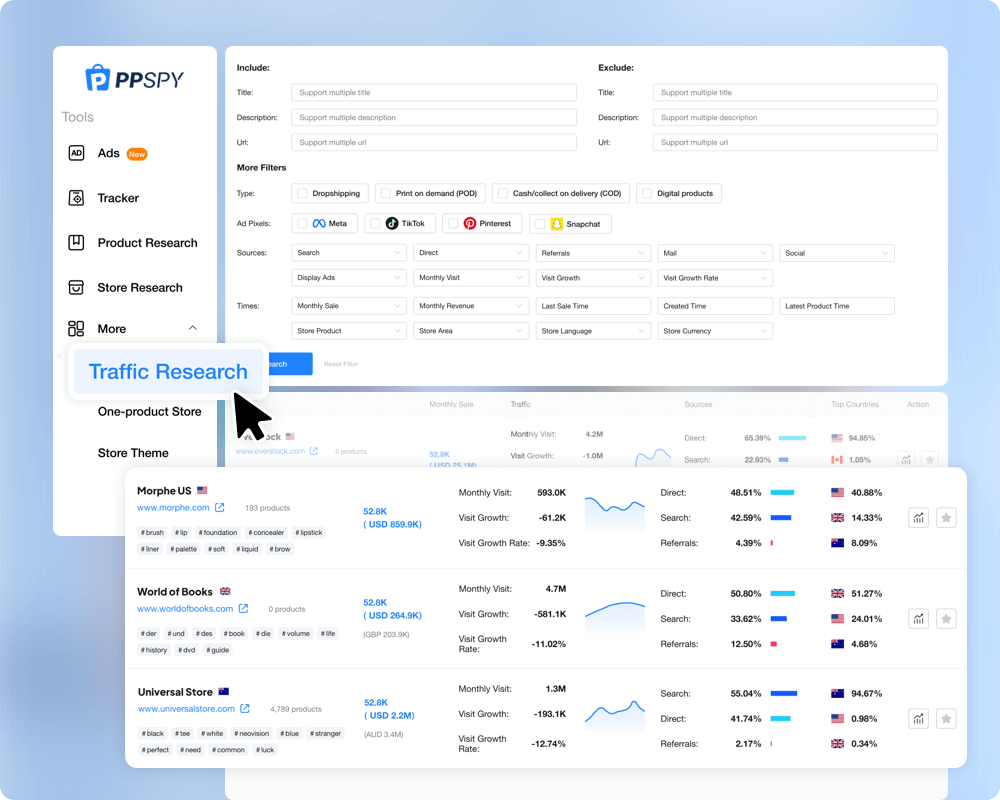
Task: Open the Social source dropdown
Action: [x=837, y=253]
